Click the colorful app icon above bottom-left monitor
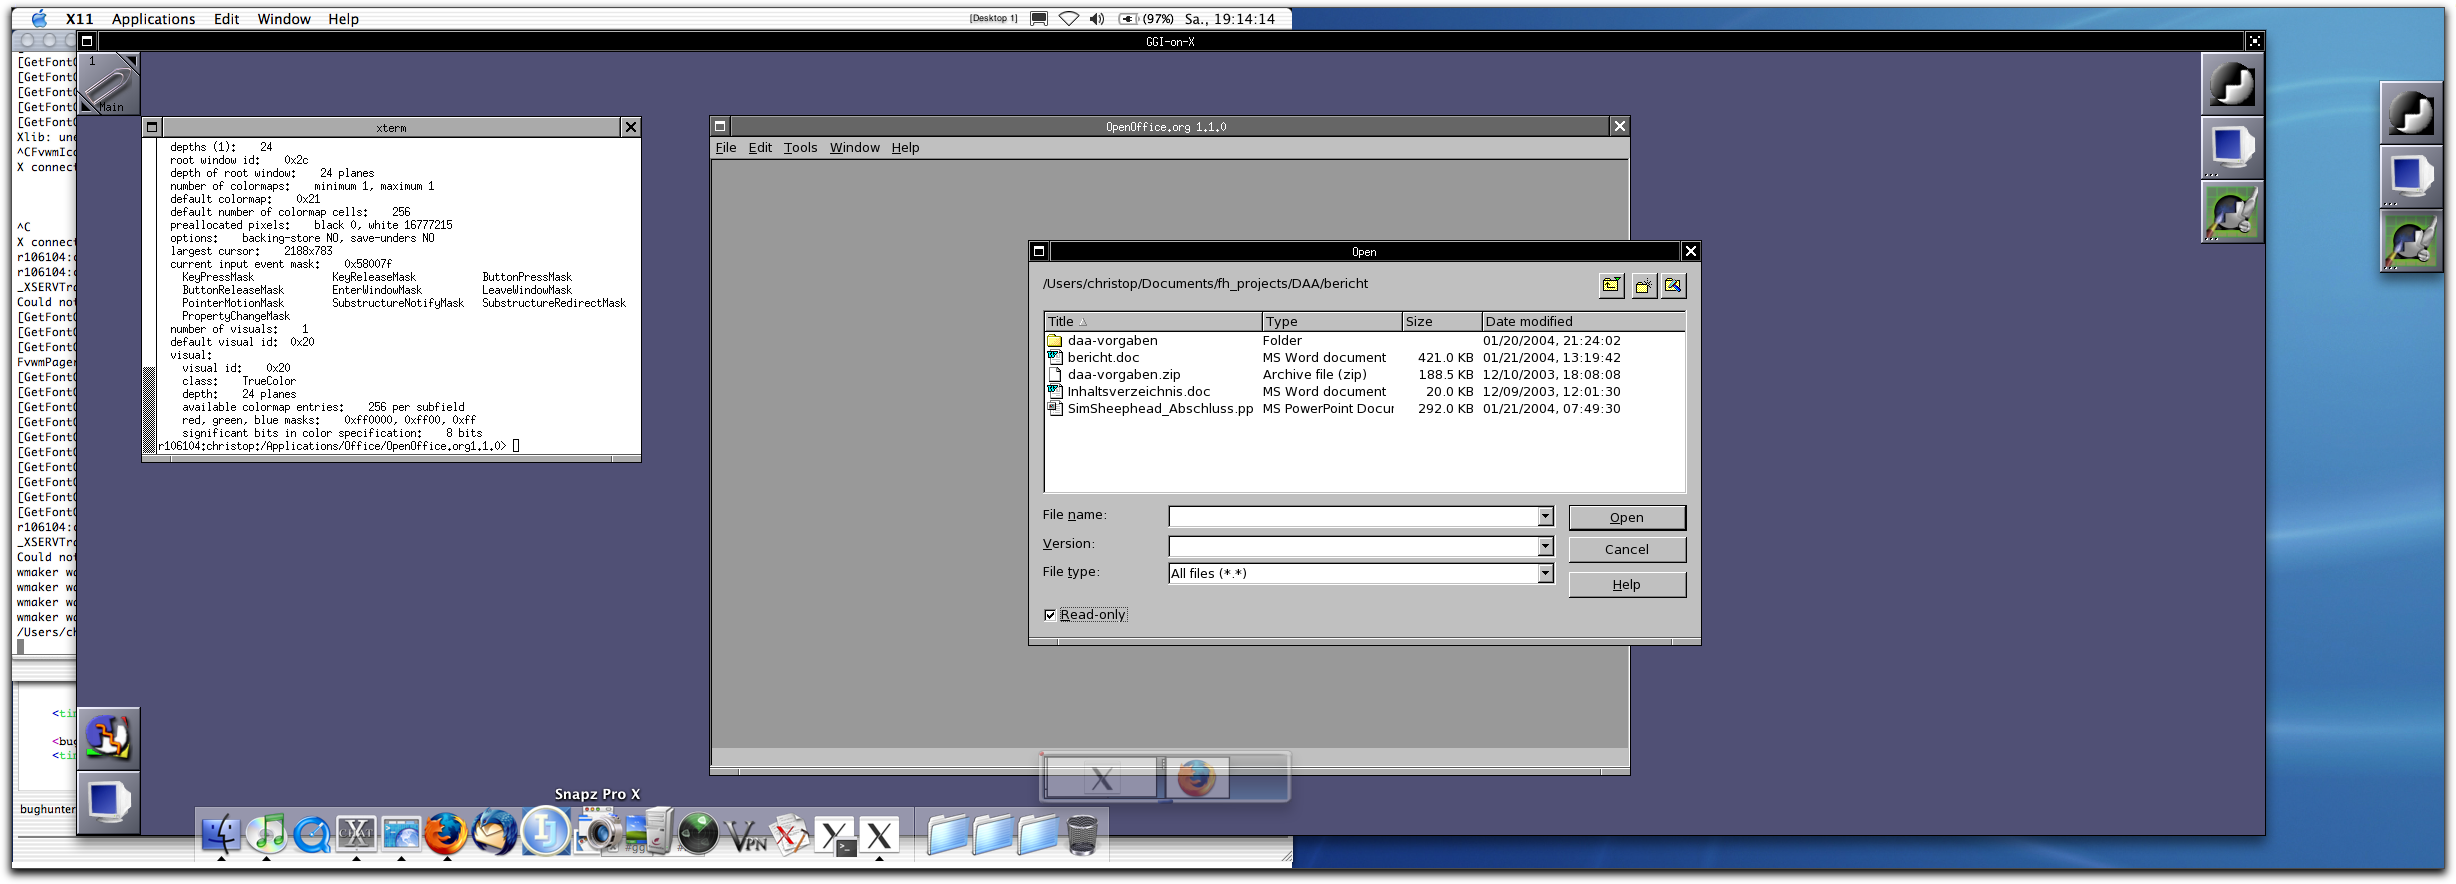Image resolution: width=2456 pixels, height=884 pixels. (x=109, y=739)
